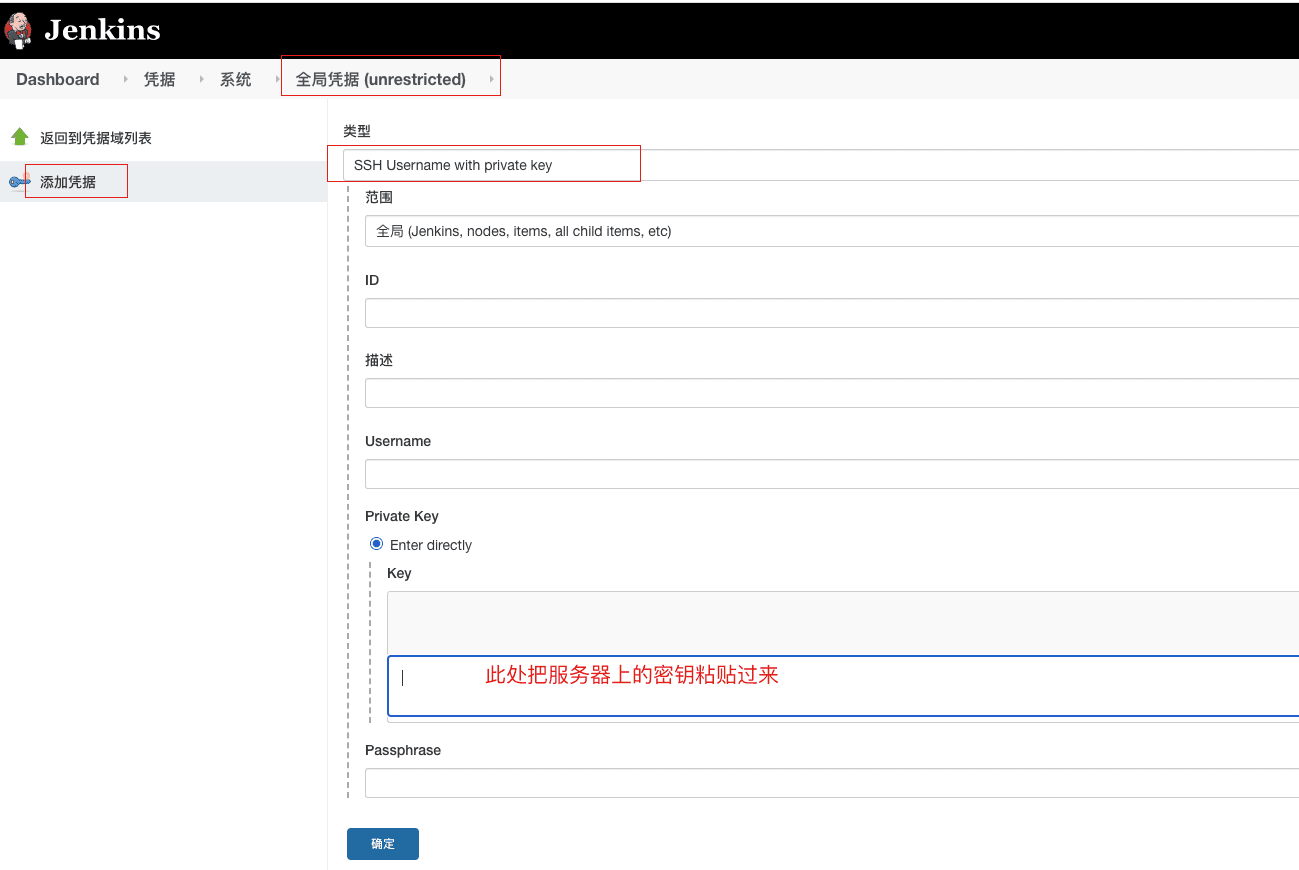Go to Dashboard breadcrumb
1299x870 pixels.
click(x=58, y=79)
